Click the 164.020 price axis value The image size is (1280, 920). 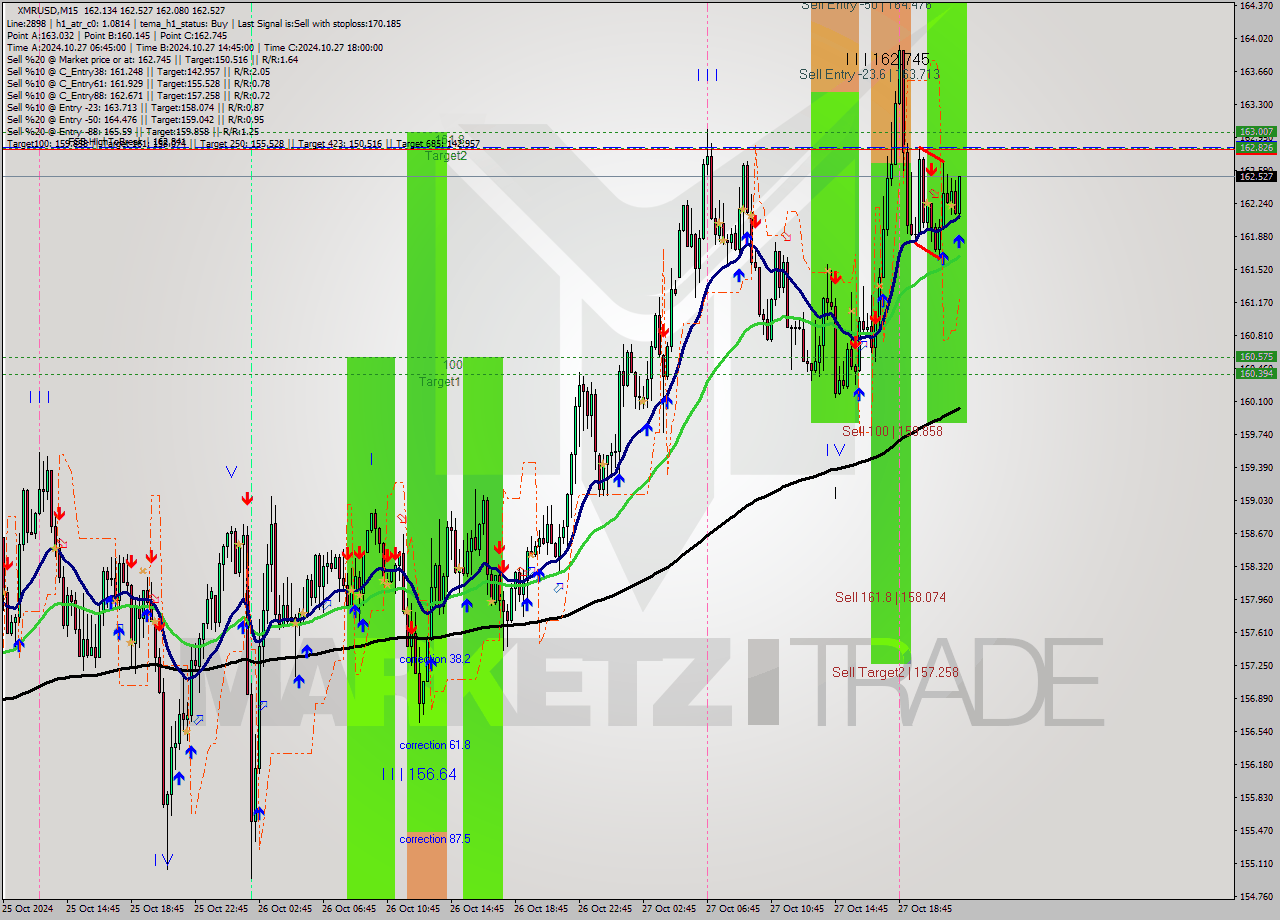pos(1256,38)
